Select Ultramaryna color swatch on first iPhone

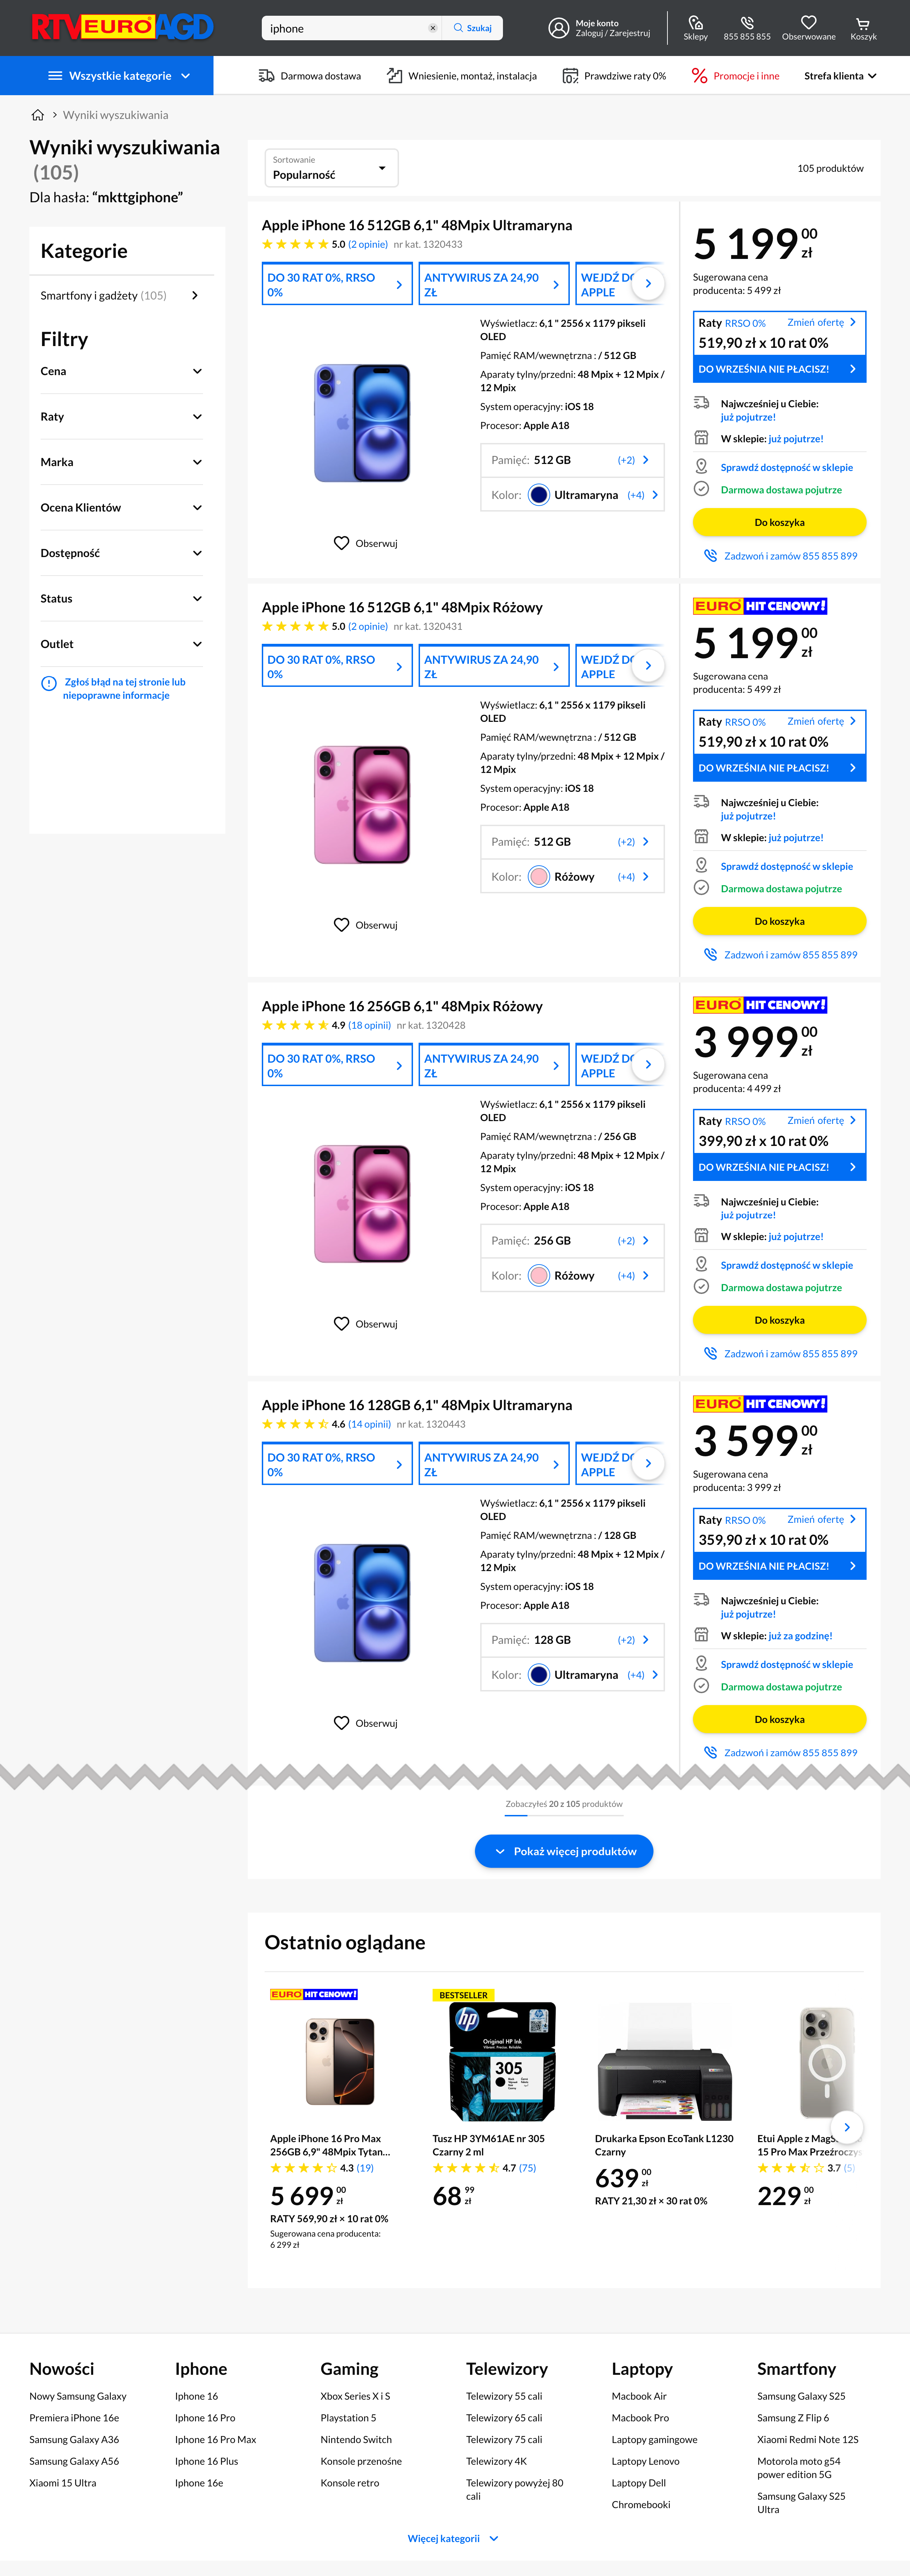click(539, 495)
